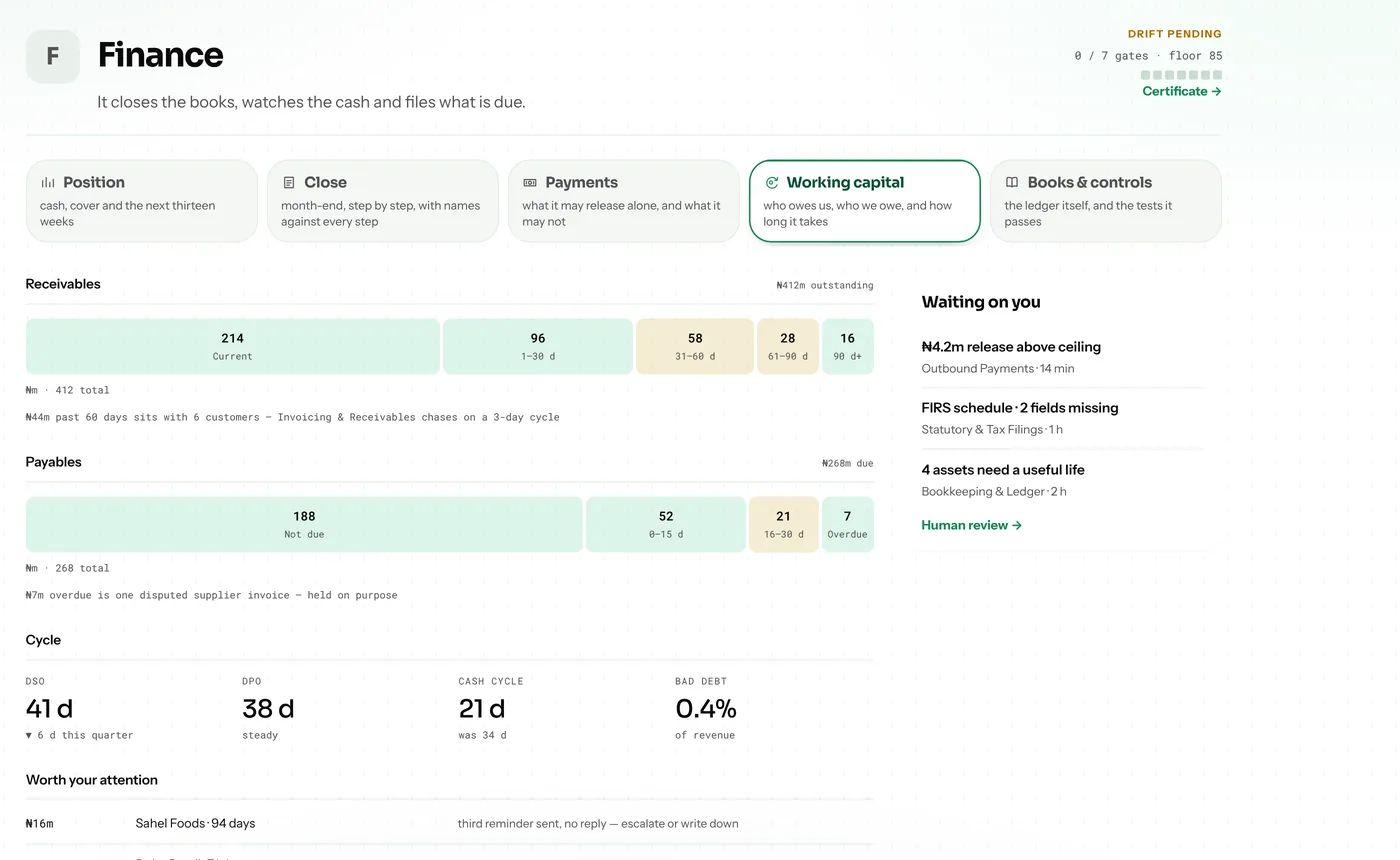
Task: Select the 21 payables 16–30 d segment
Action: tap(784, 525)
